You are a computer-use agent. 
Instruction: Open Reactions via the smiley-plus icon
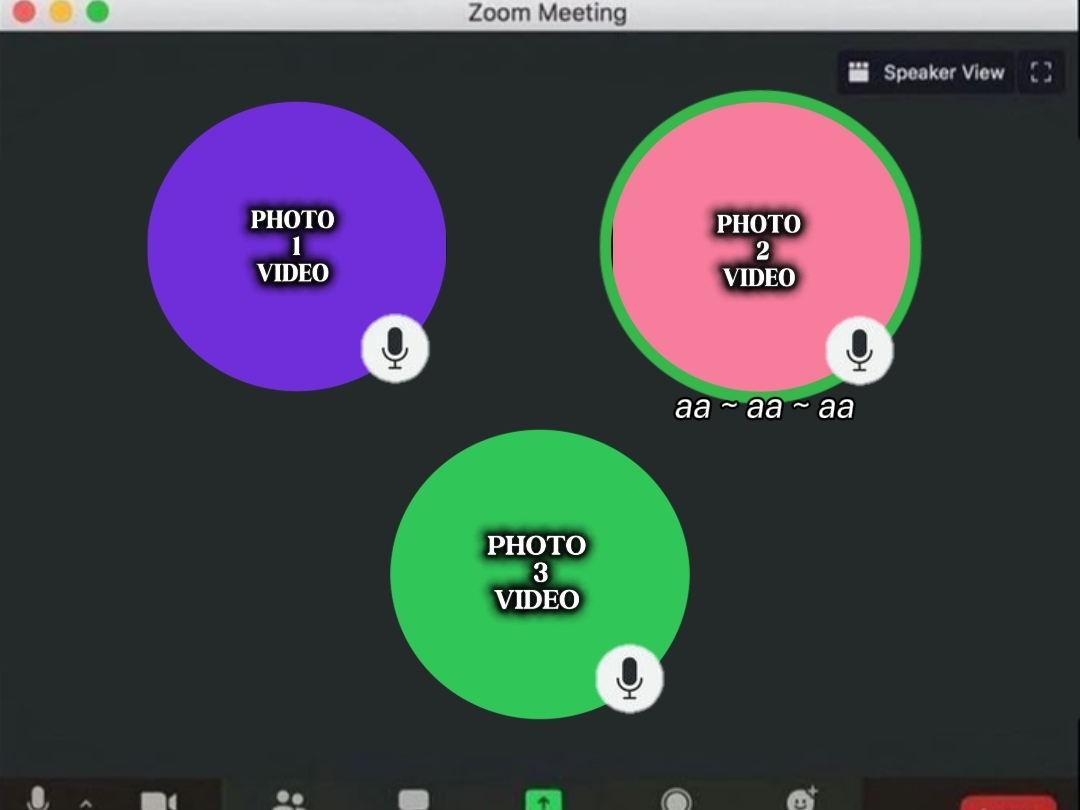(802, 798)
